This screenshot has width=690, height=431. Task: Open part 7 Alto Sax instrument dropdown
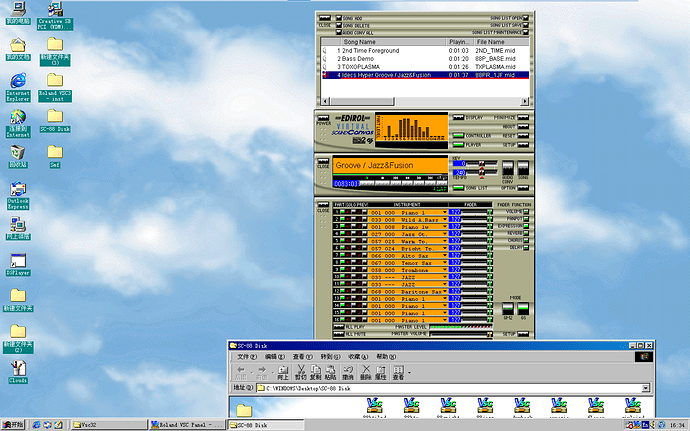(445, 256)
